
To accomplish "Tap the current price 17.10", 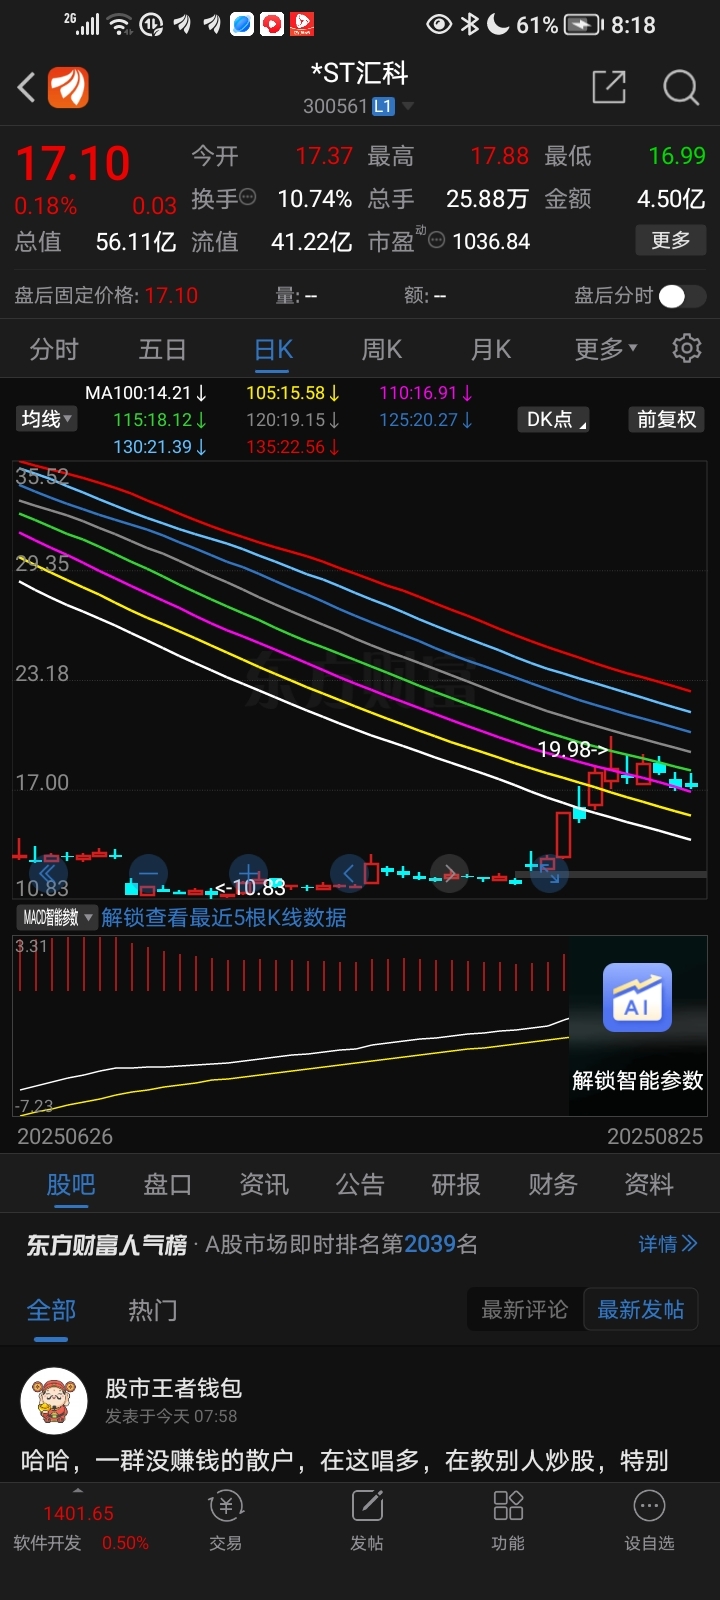I will (73, 163).
